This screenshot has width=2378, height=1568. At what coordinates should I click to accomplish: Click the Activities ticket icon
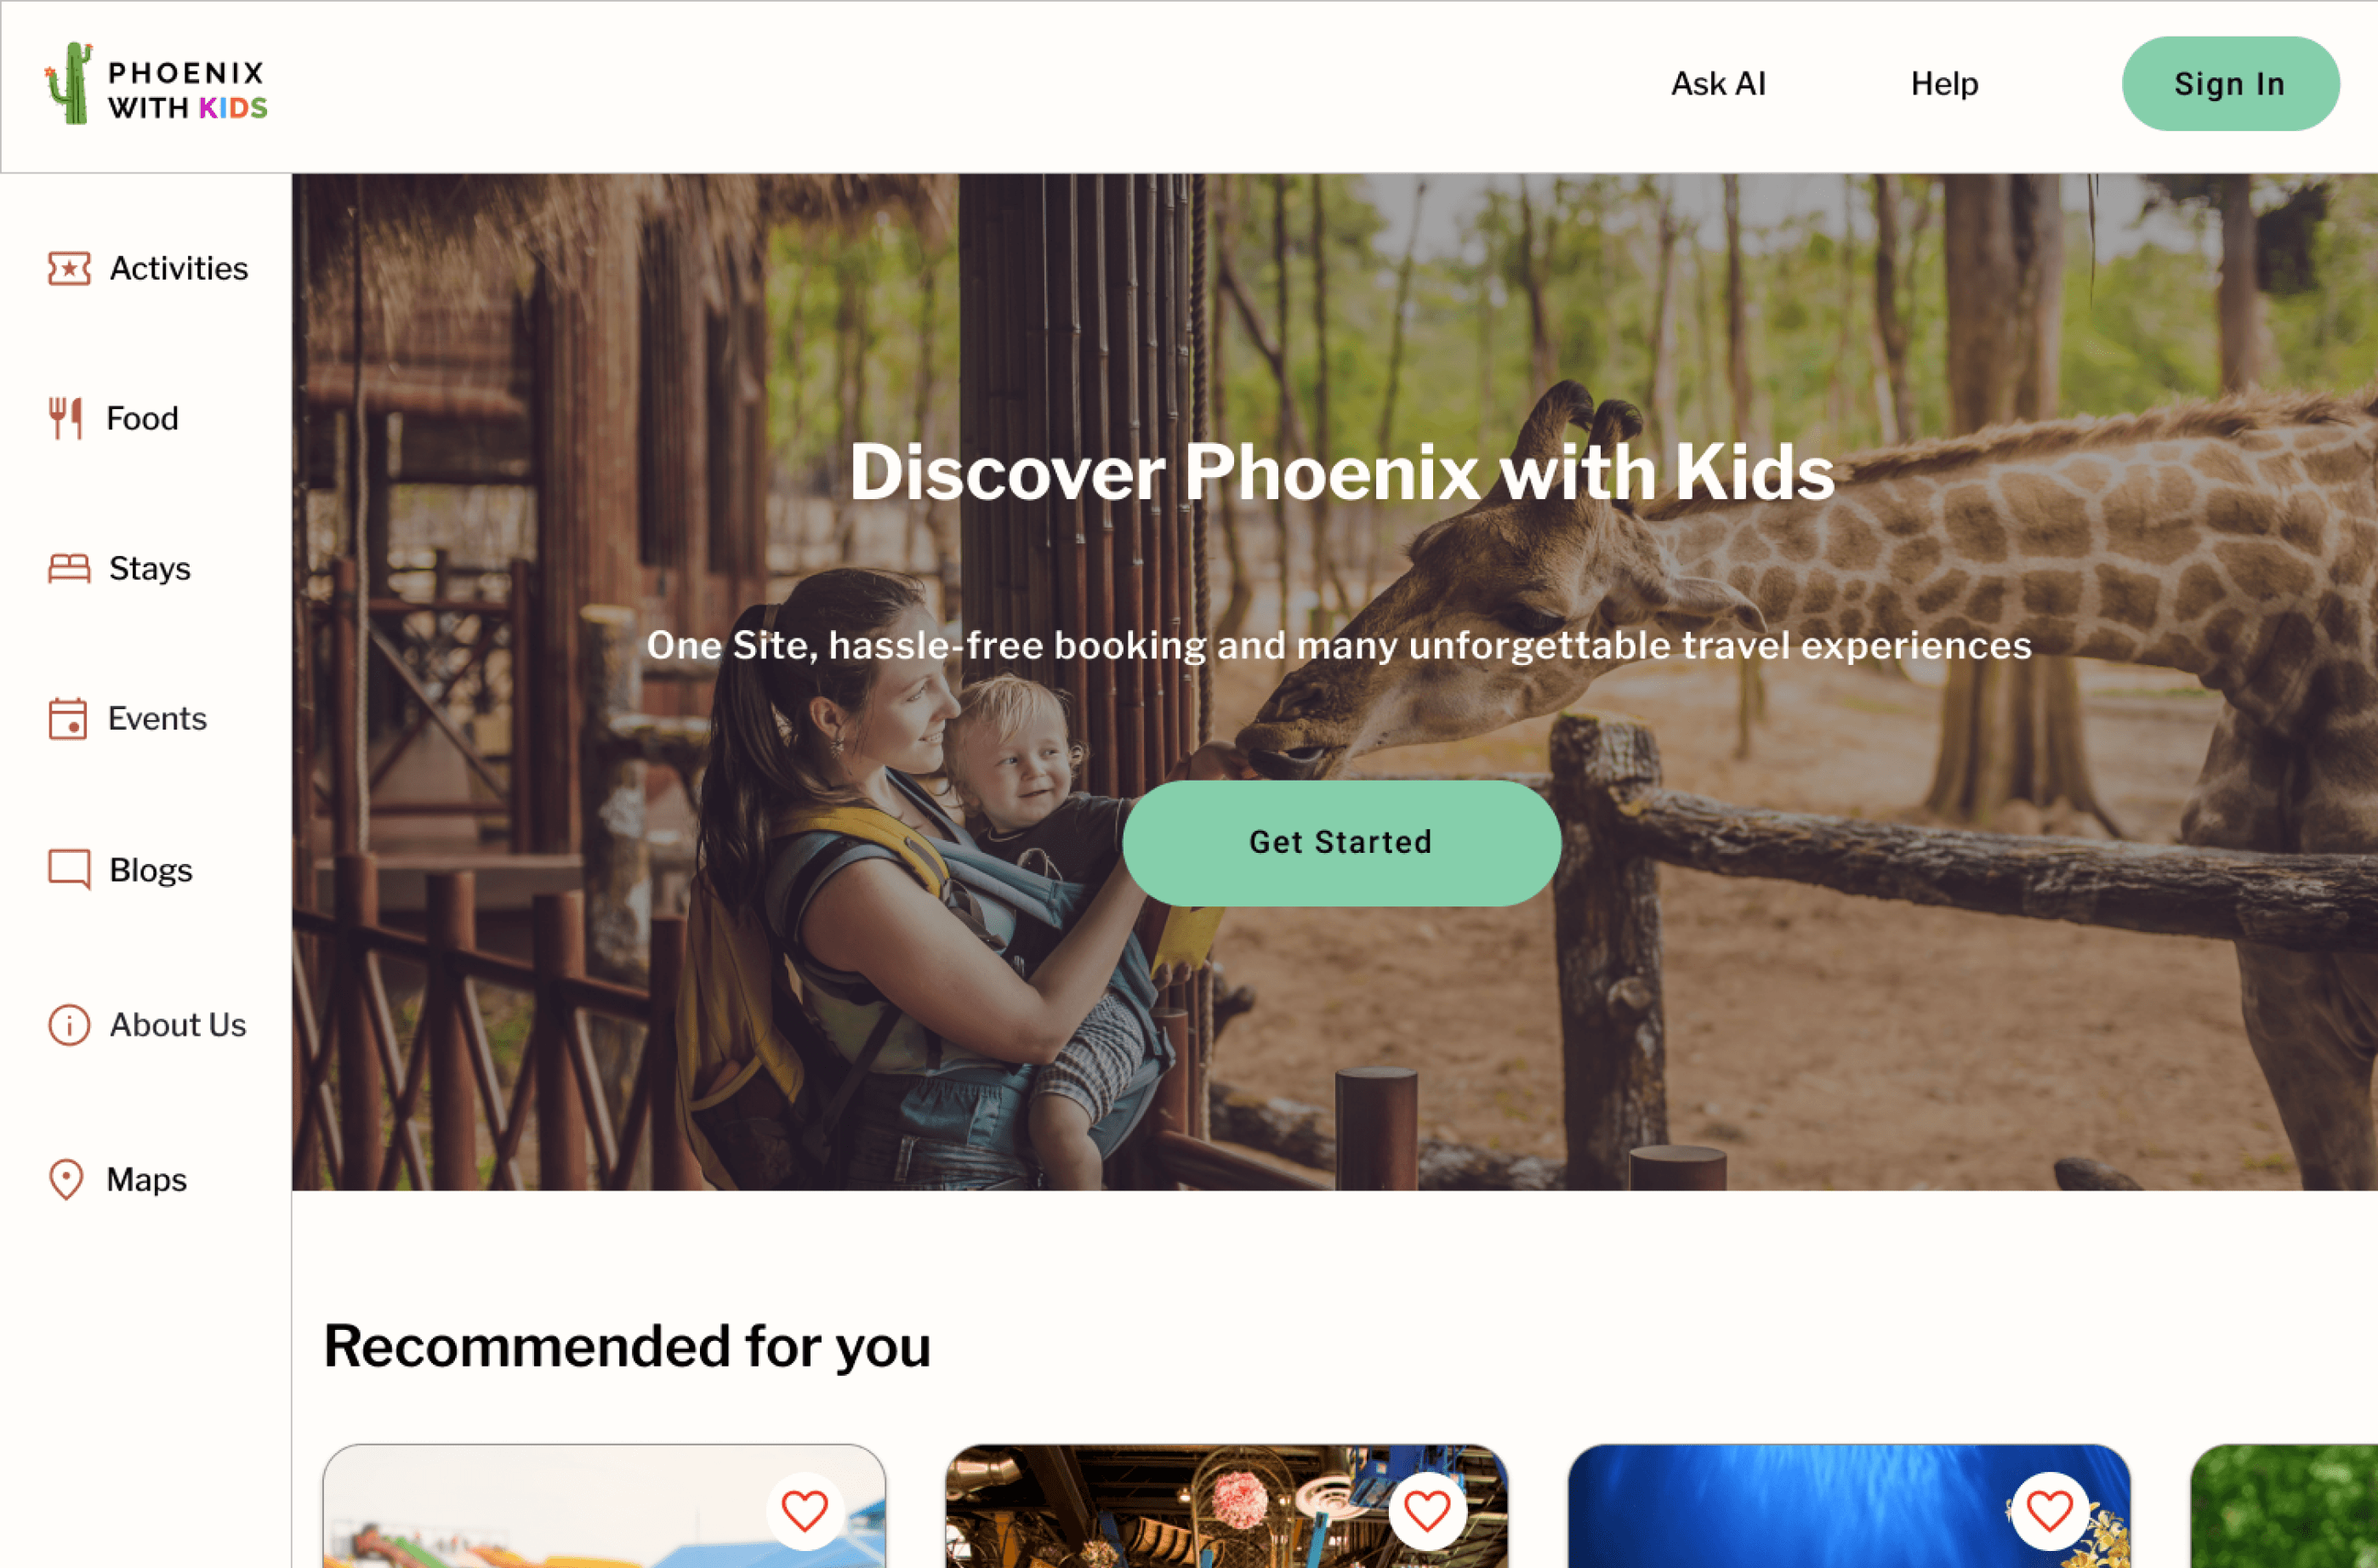[69, 268]
